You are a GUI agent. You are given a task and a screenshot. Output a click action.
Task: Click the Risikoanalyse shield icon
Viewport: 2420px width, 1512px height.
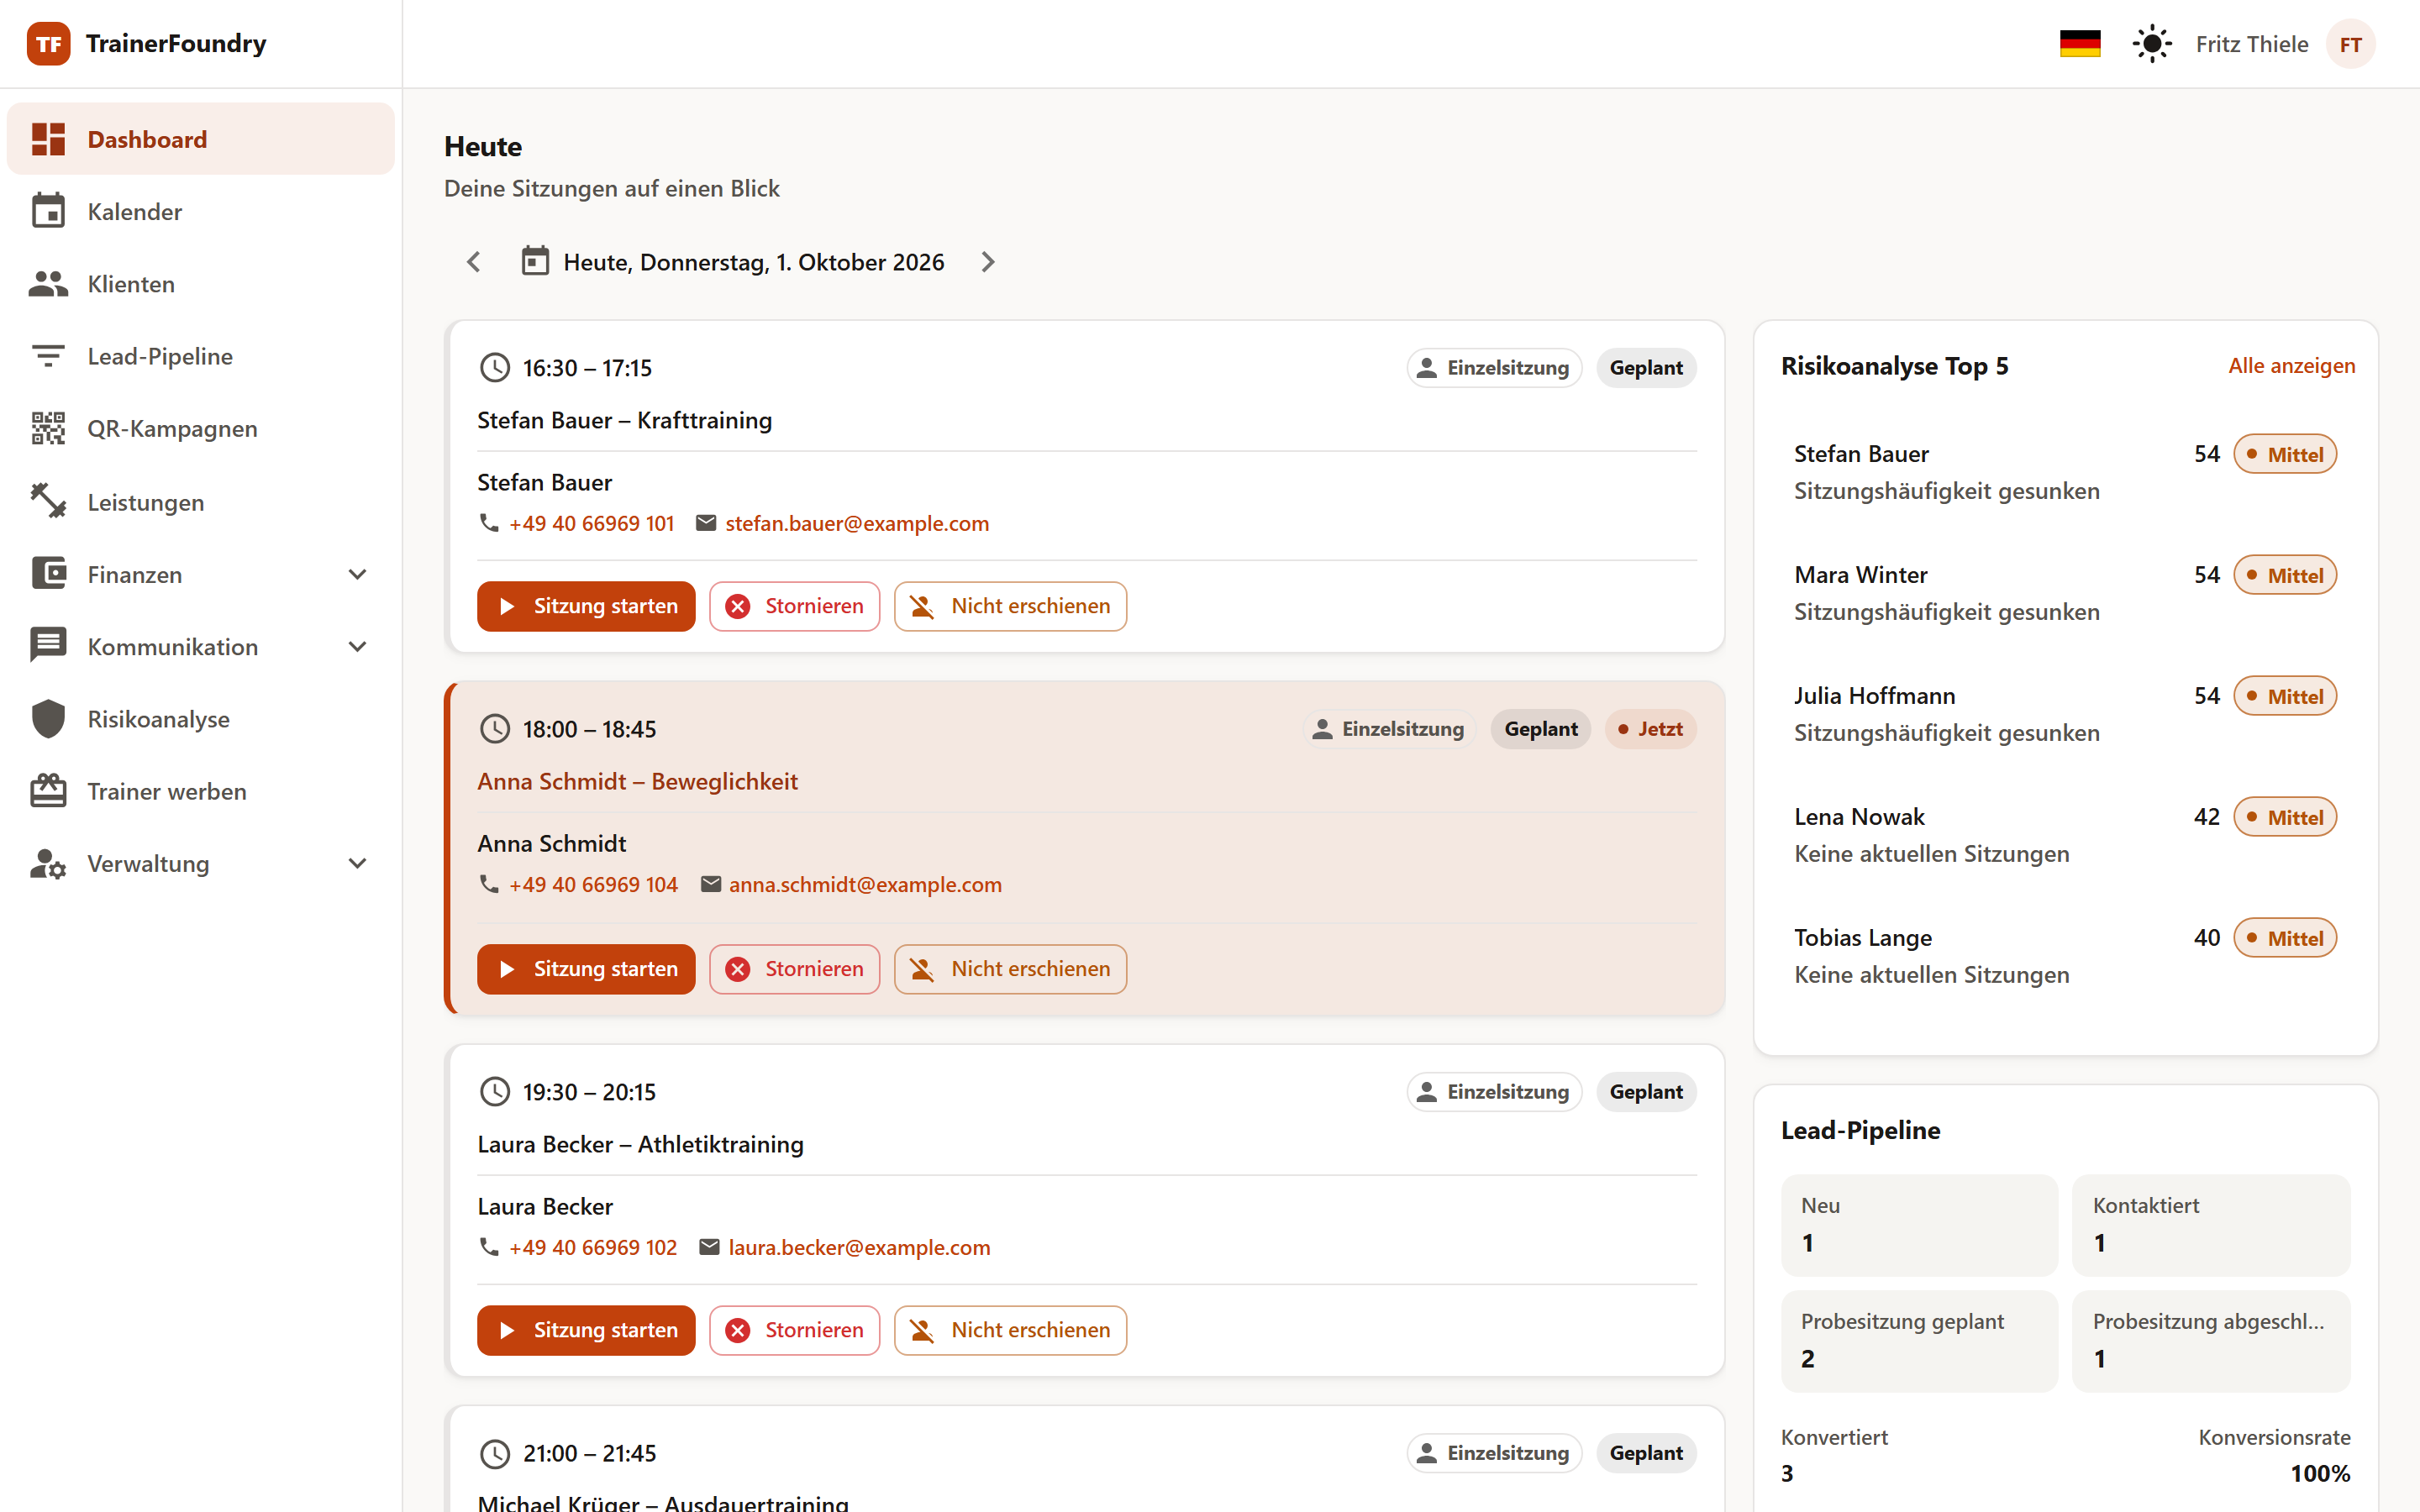(48, 719)
